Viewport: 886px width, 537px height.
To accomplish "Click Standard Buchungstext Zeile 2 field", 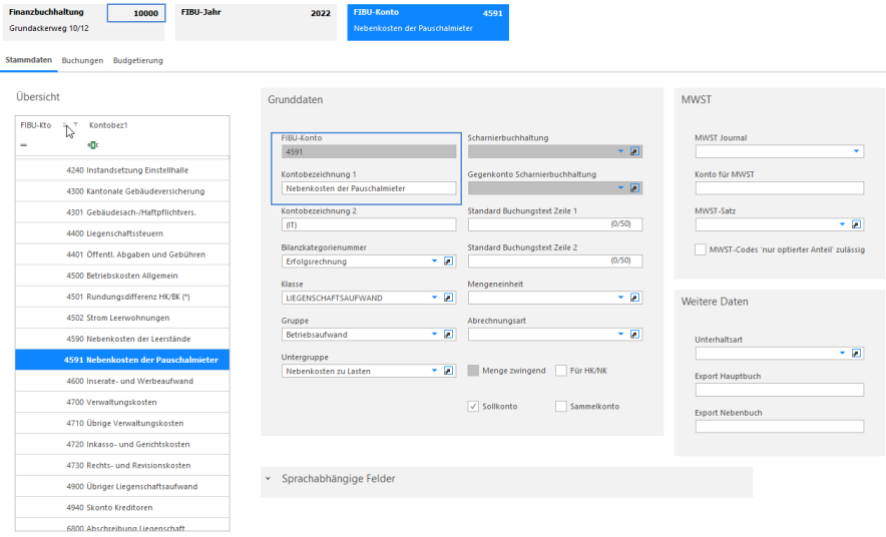I will [555, 261].
